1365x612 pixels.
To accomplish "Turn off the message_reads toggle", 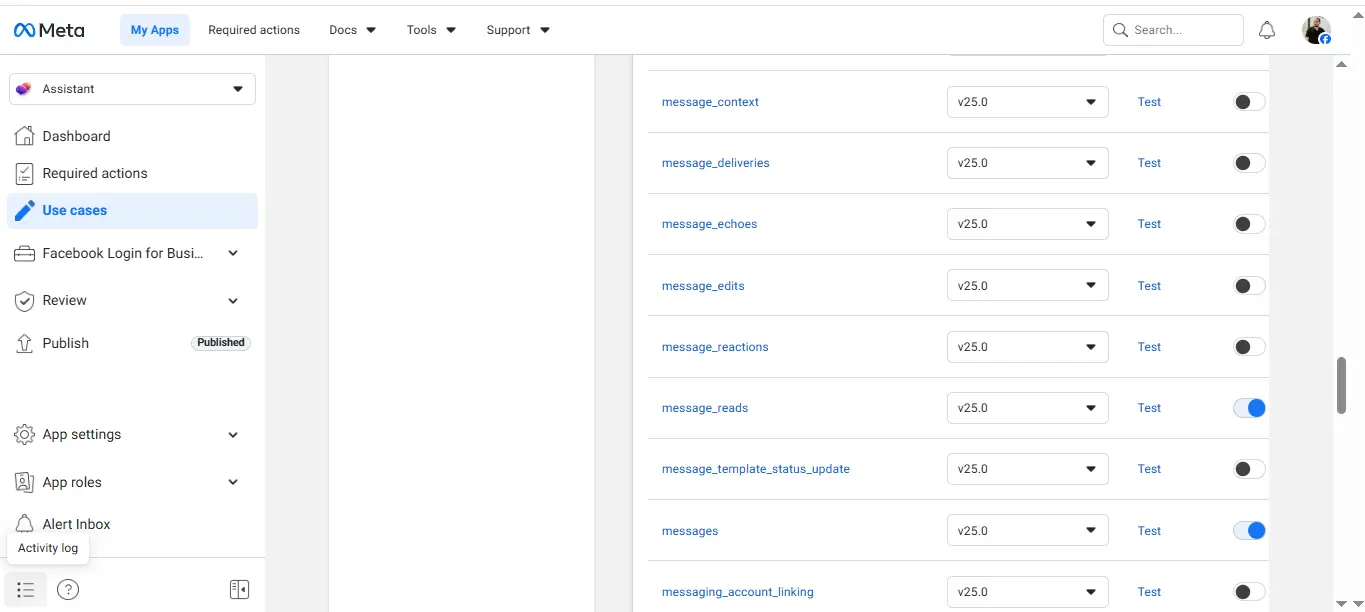I will tap(1248, 407).
